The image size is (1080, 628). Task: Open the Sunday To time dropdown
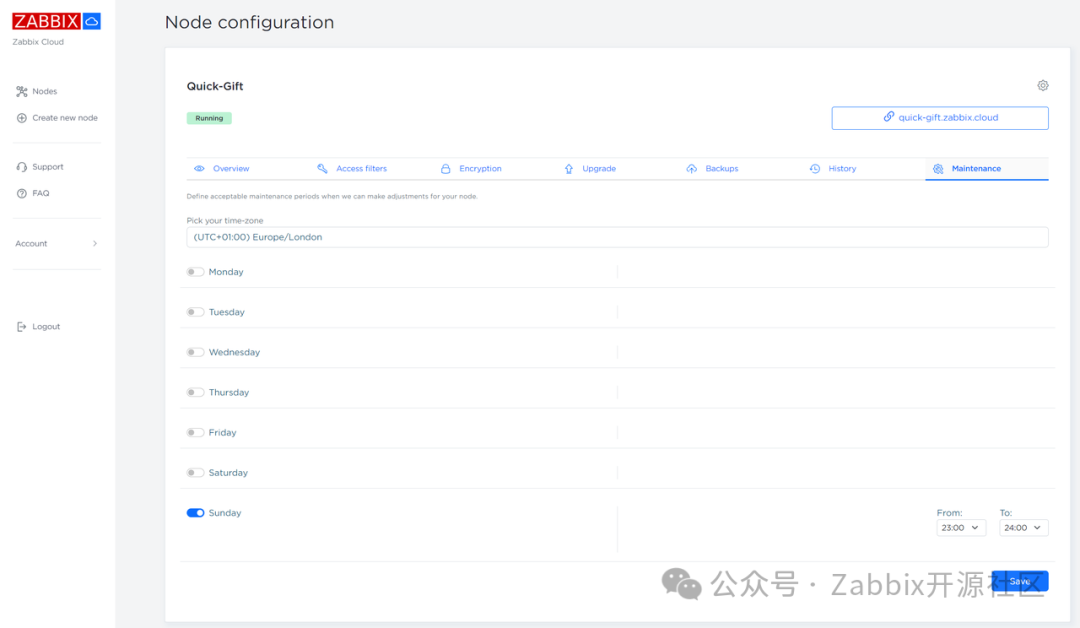coord(1024,527)
